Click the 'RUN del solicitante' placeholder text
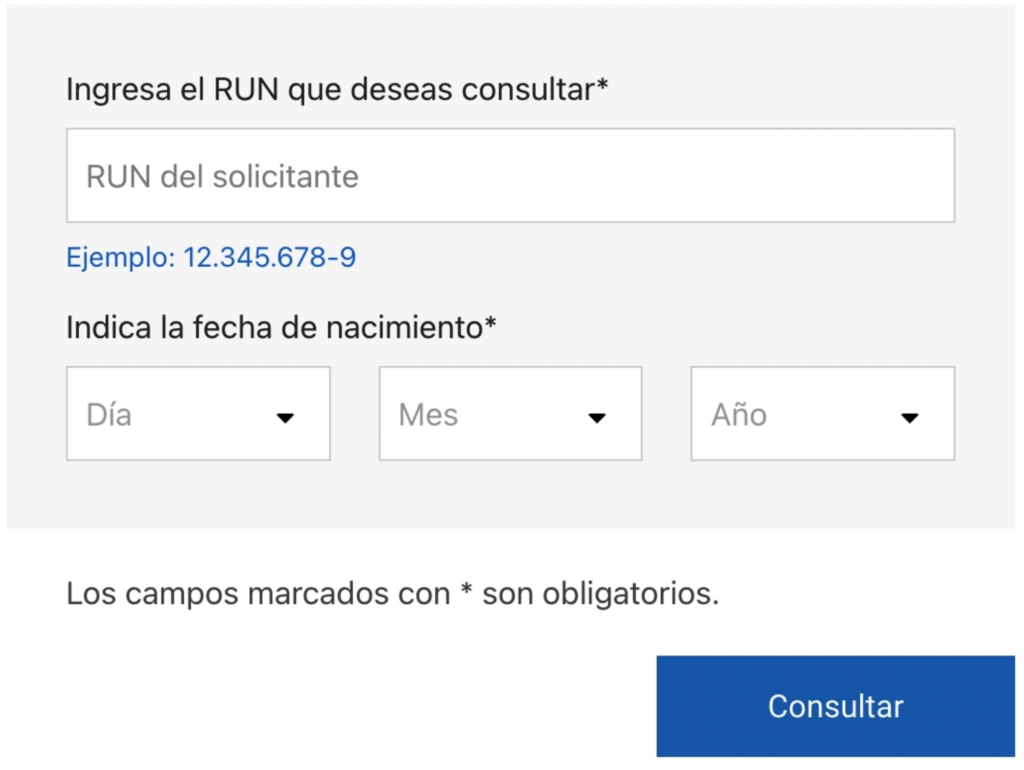Viewport: 1024px width, 770px height. tap(222, 177)
